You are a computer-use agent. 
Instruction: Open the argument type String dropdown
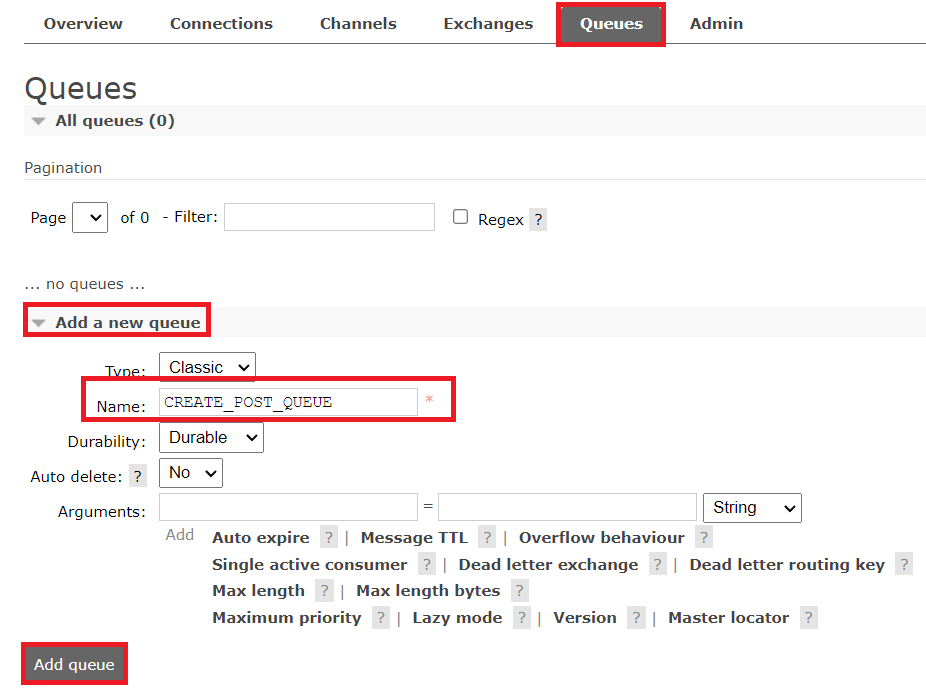pyautogui.click(x=752, y=508)
